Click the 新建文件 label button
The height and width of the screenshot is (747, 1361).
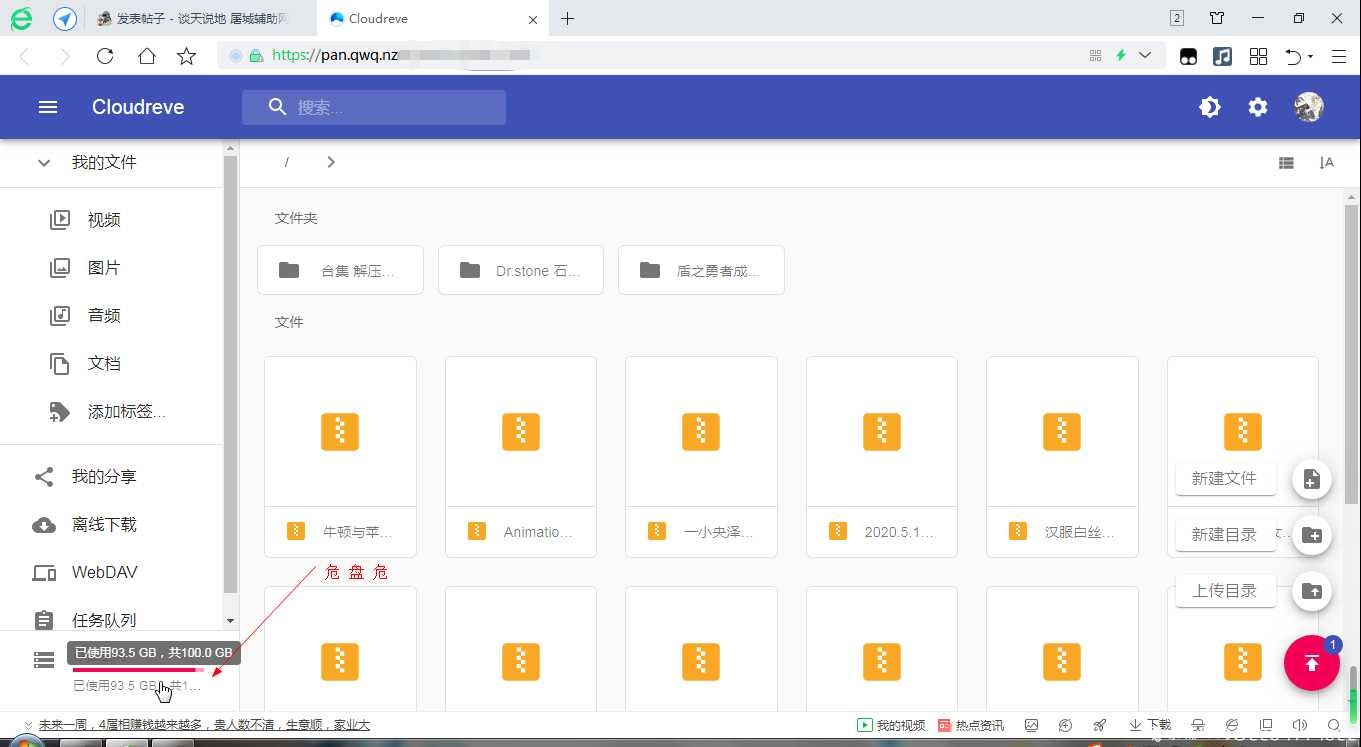pyautogui.click(x=1225, y=478)
